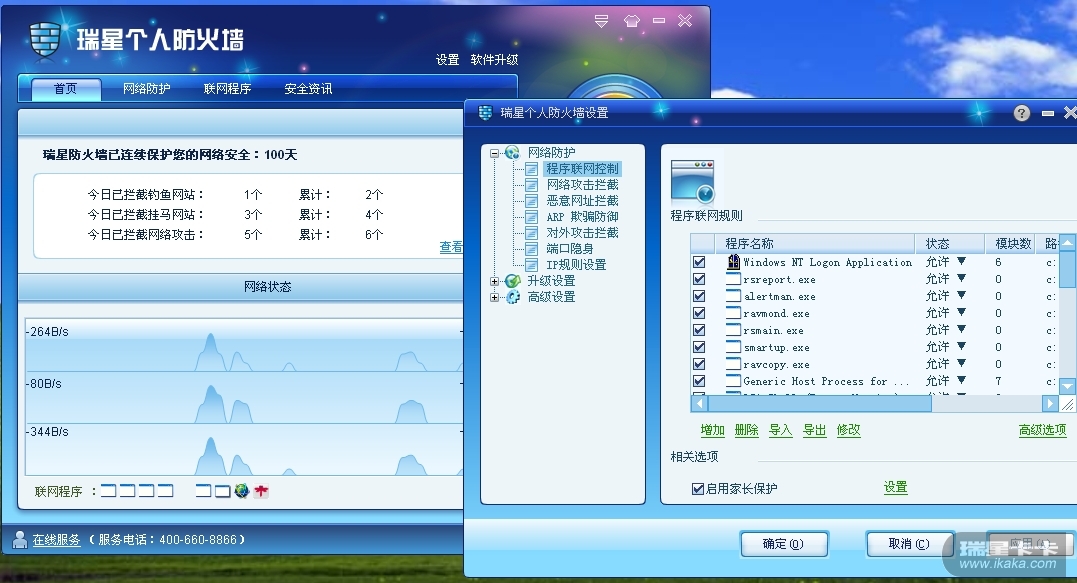Open status dropdown for Windows NT Logon Application

coord(962,261)
